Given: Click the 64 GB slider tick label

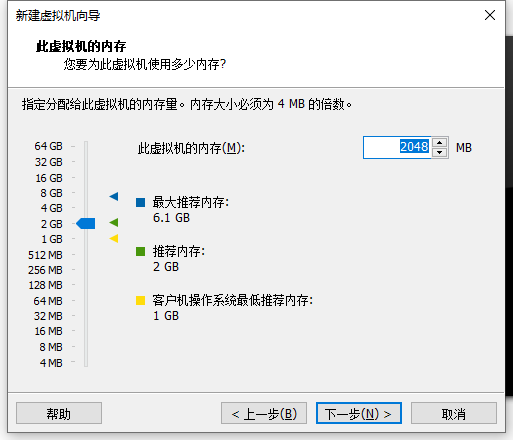Looking at the screenshot, I should click(x=48, y=146).
